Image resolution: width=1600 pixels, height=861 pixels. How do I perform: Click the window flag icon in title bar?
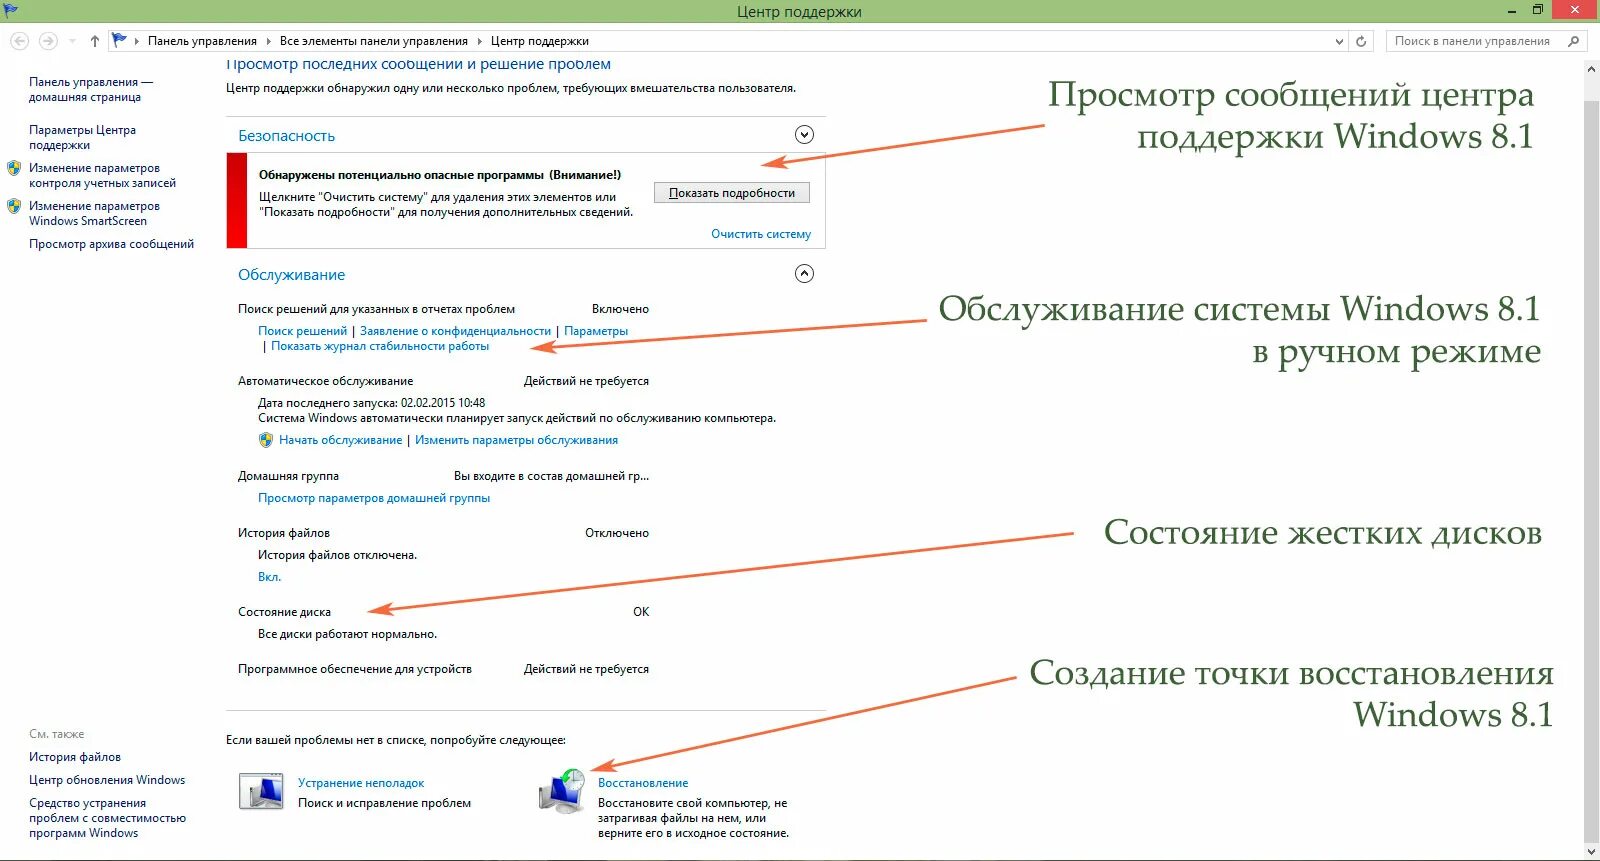[x=11, y=10]
